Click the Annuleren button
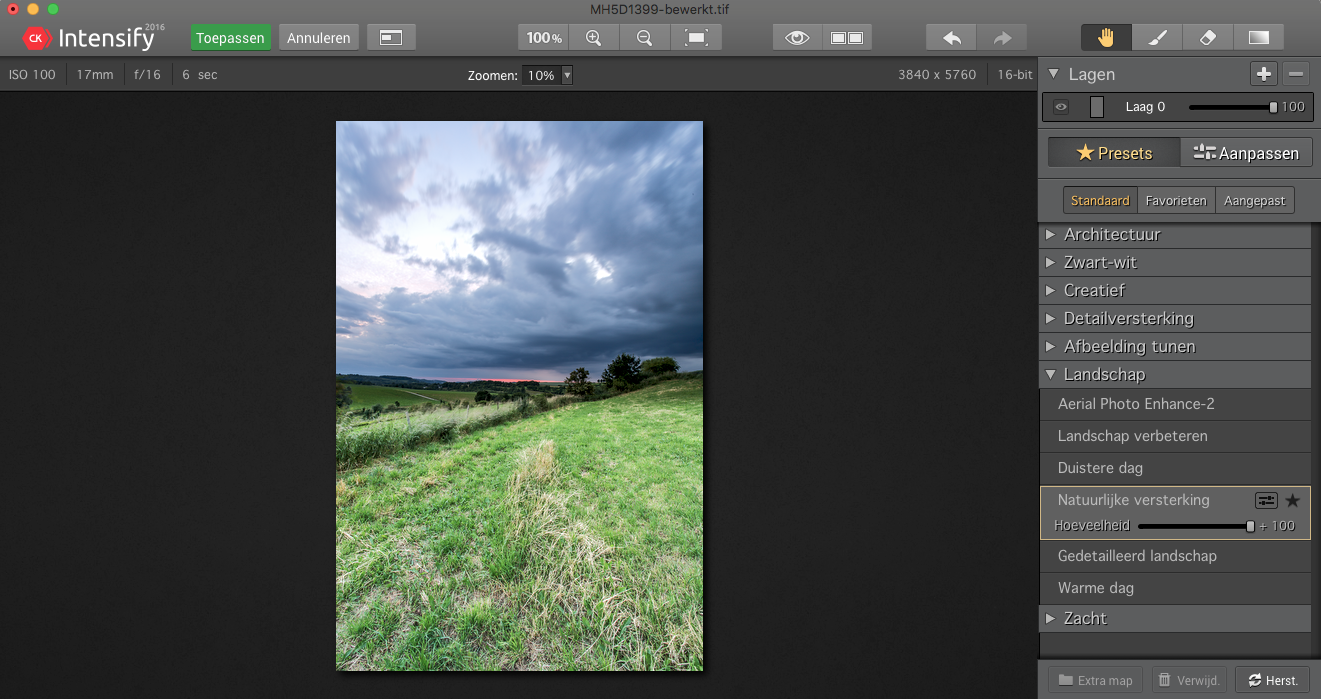Screen dimensions: 1321x699 319,38
